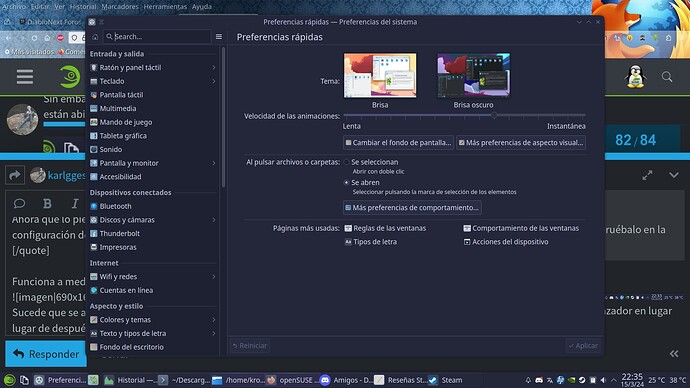690x388 pixels.
Task: Expand the Teclado submenu arrow
Action: click(214, 81)
